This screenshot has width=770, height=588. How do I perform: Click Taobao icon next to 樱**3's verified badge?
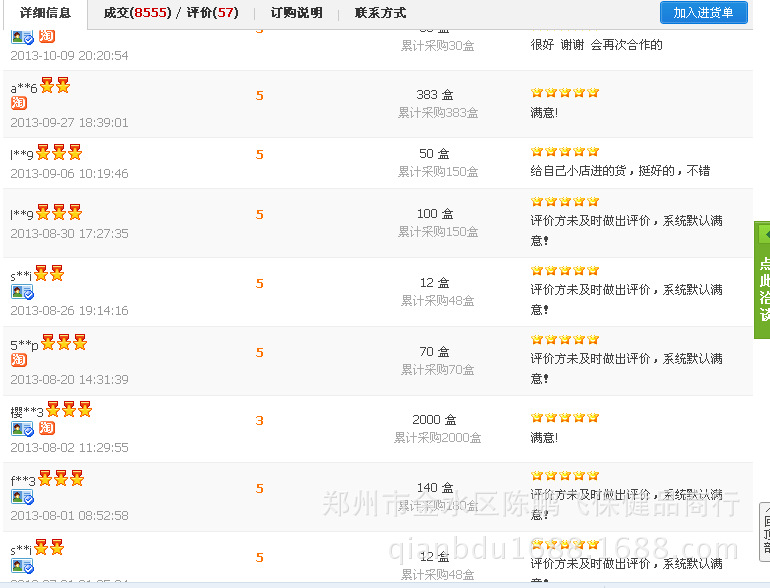47,428
